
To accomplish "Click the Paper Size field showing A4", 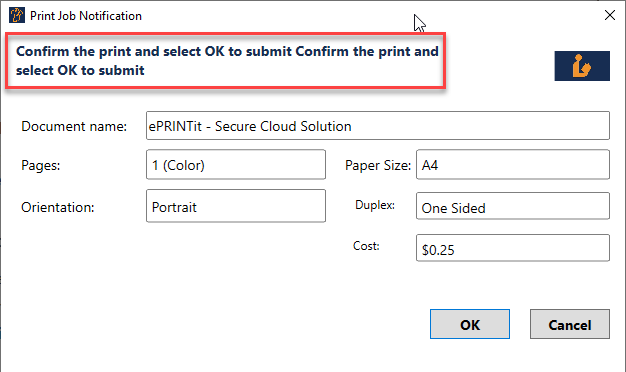I will (513, 164).
